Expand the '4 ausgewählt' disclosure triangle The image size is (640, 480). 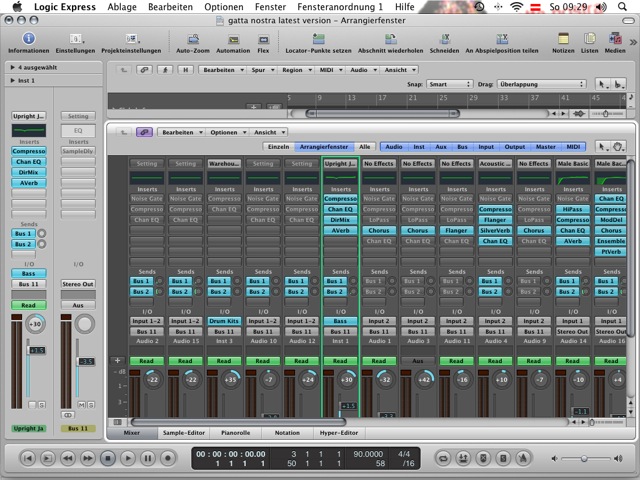click(x=13, y=67)
